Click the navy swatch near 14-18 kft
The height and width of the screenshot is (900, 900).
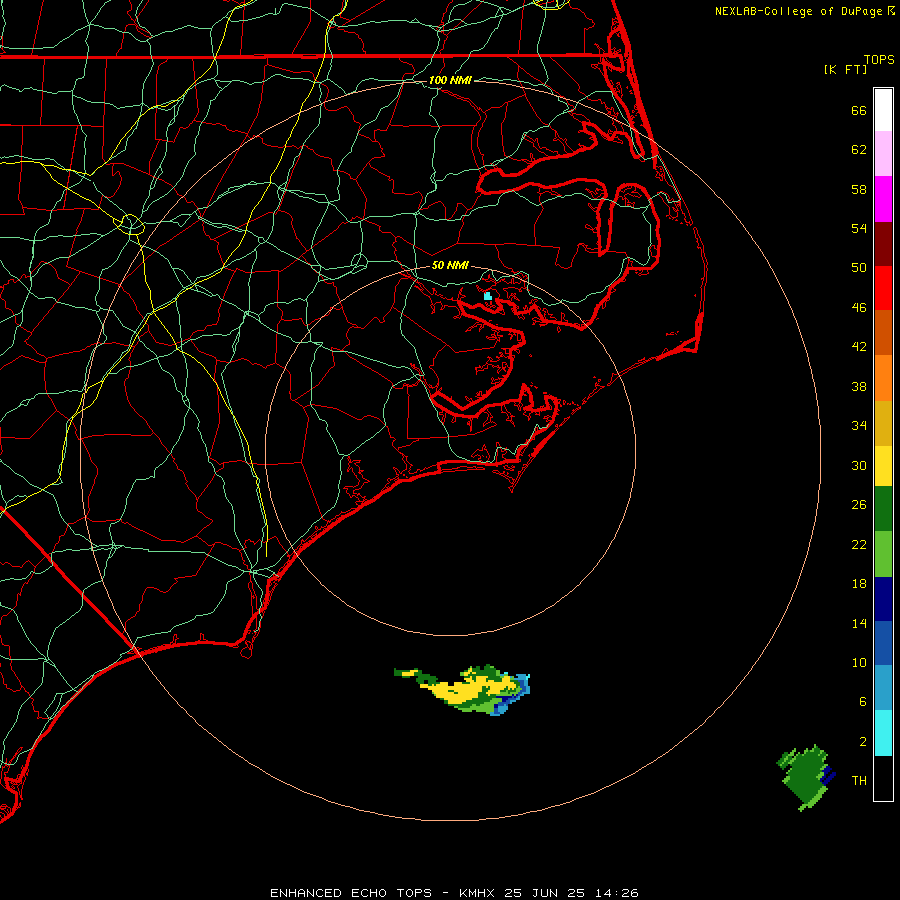883,599
